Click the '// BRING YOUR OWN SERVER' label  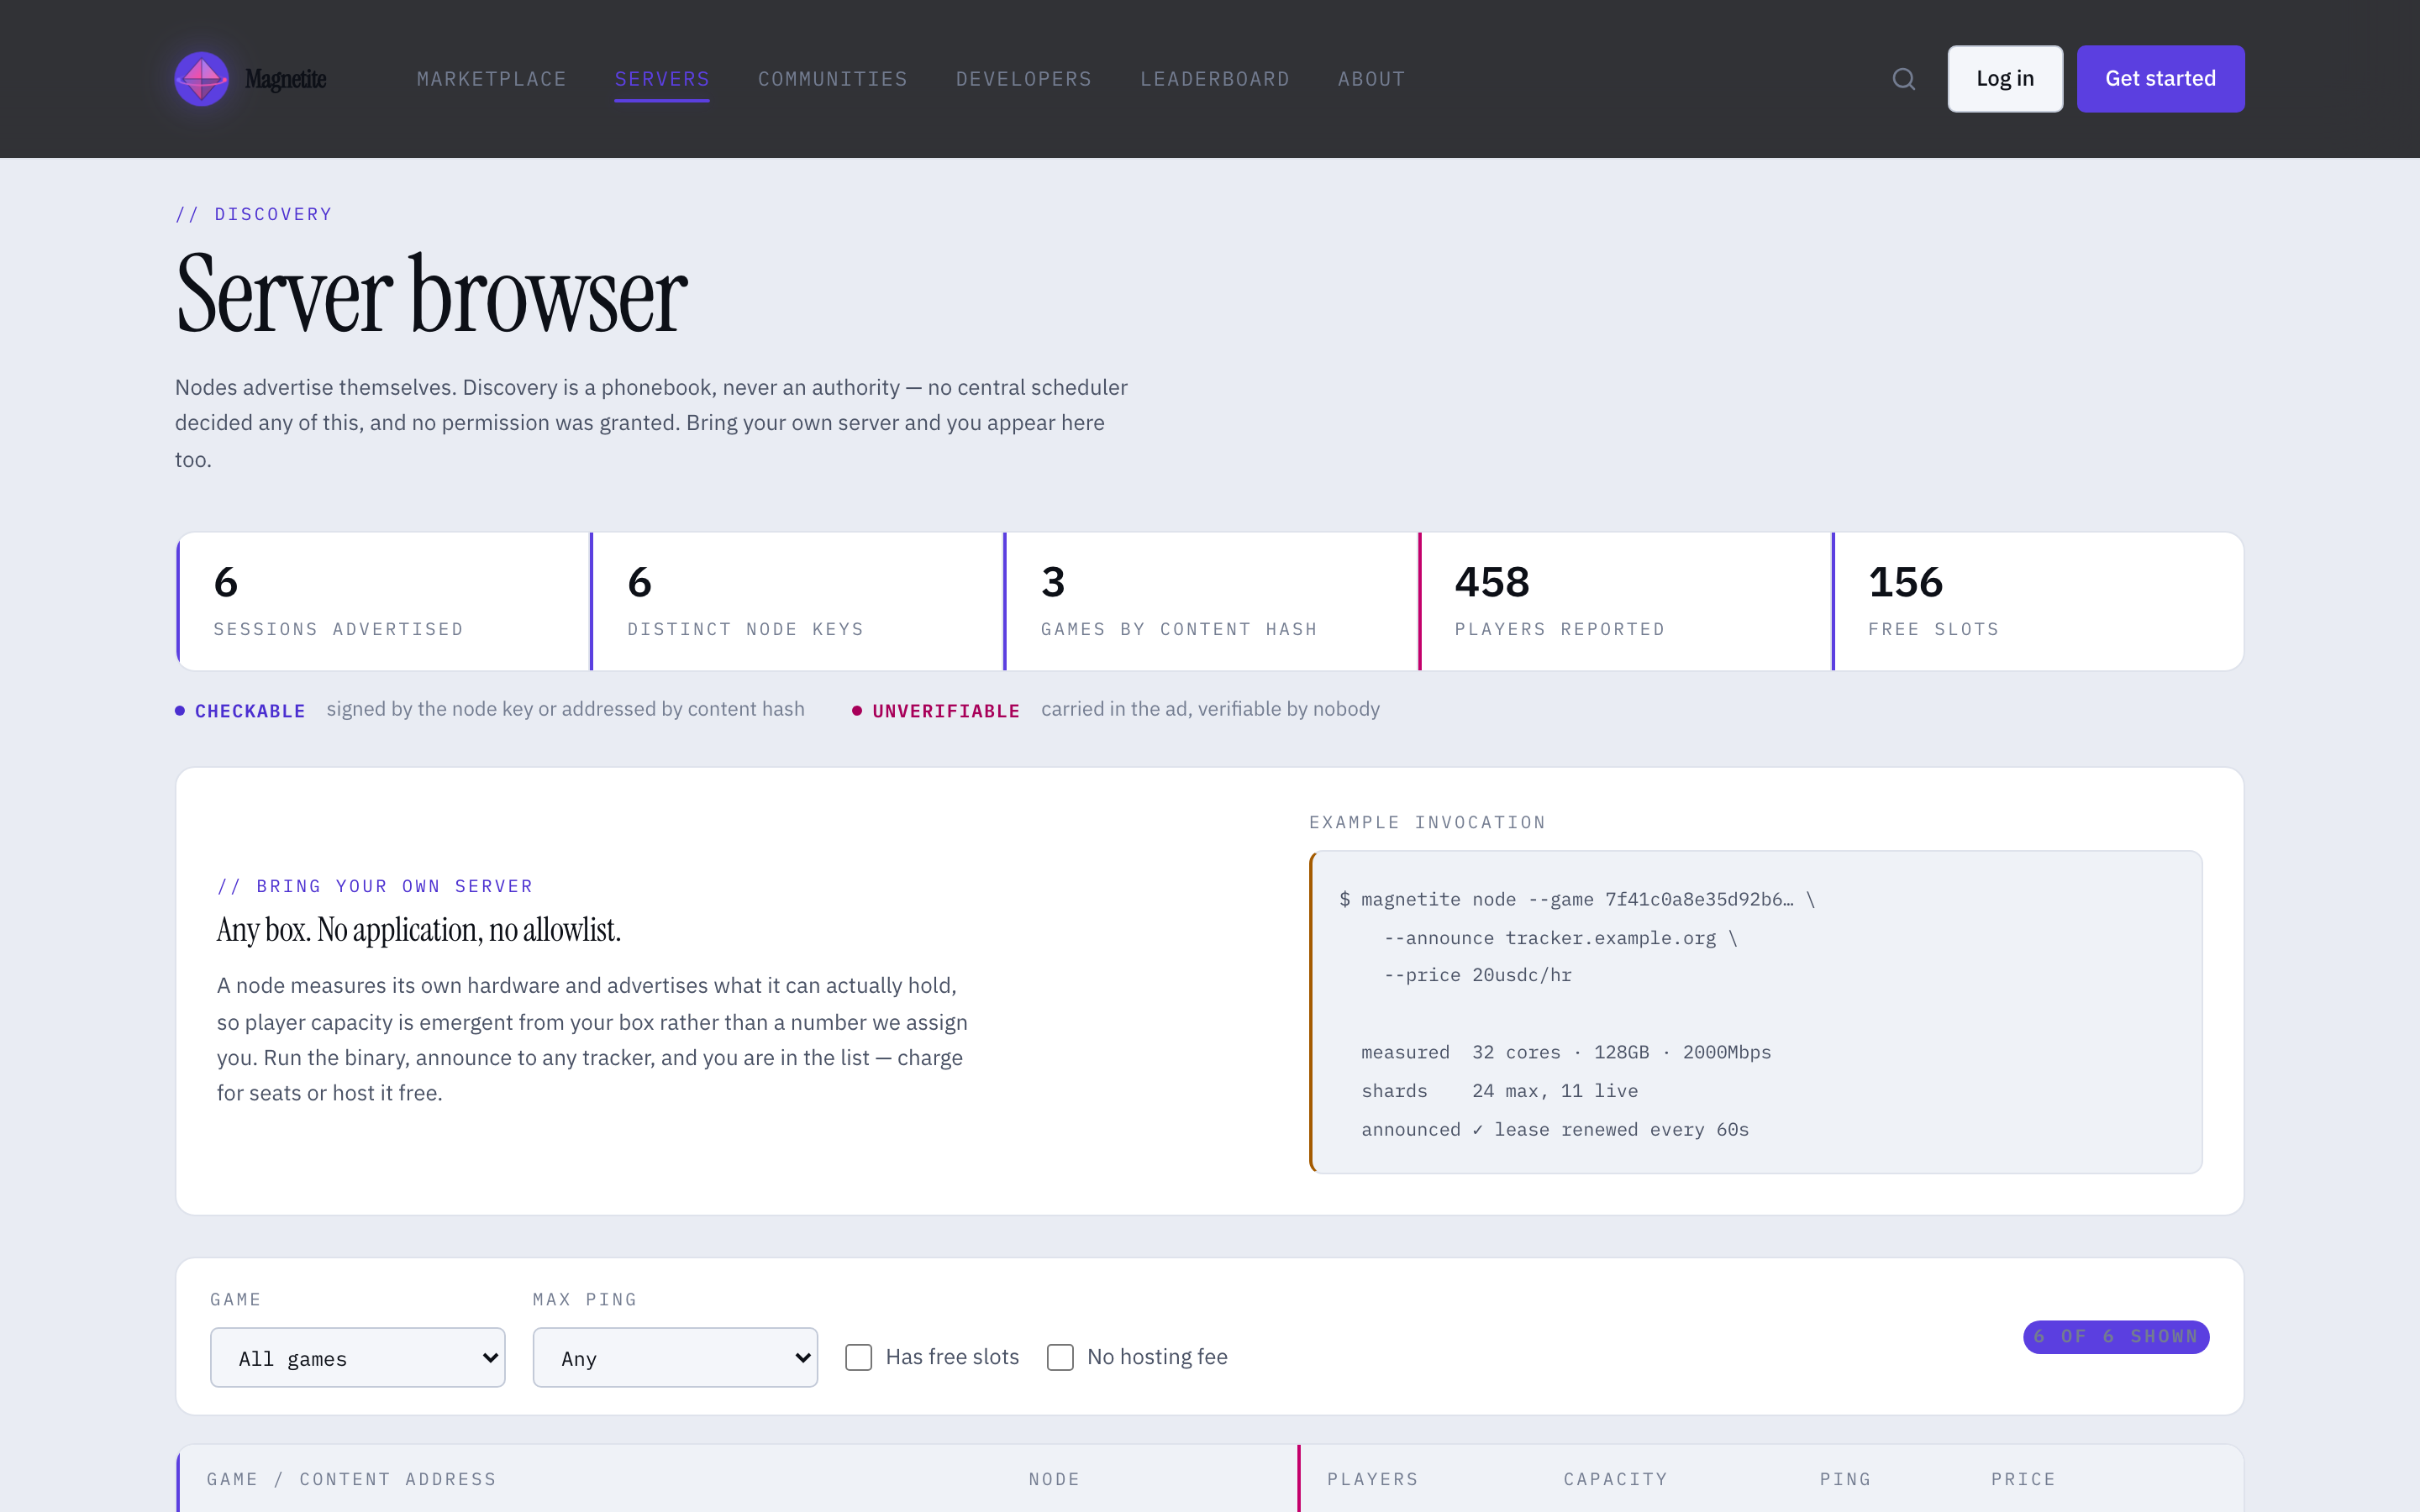pos(375,886)
